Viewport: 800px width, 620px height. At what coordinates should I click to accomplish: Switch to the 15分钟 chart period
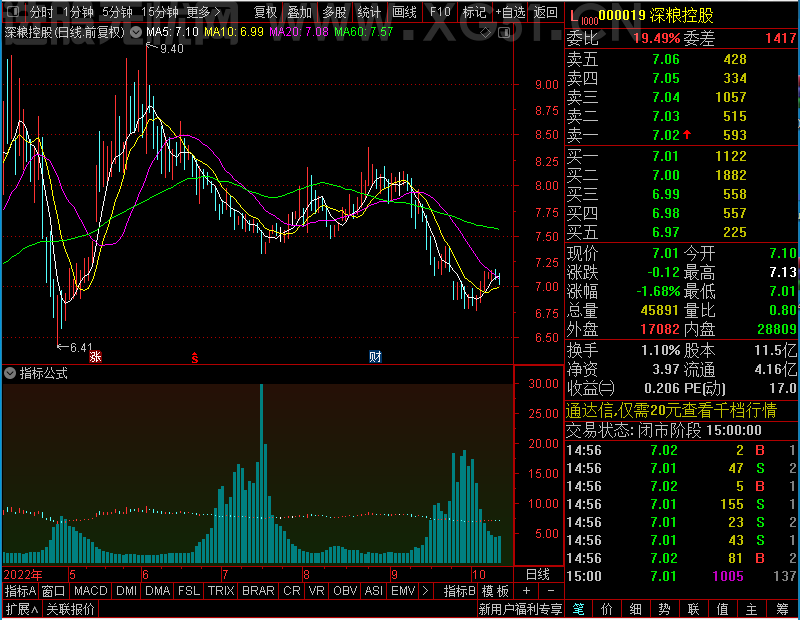(160, 12)
